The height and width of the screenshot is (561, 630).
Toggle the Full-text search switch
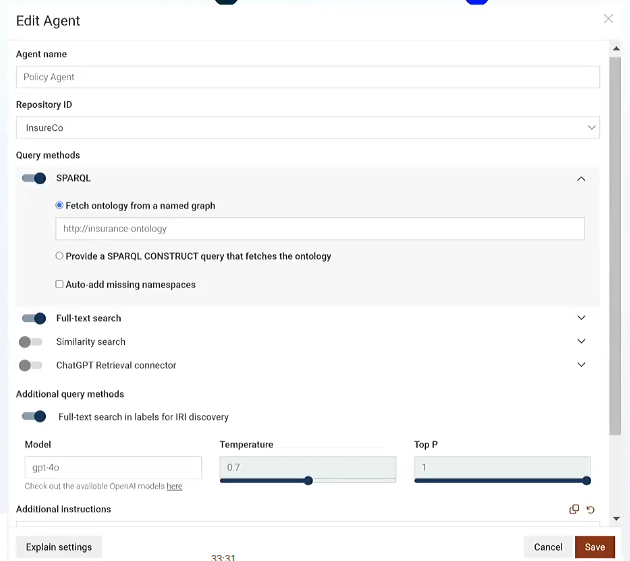[x=34, y=318]
